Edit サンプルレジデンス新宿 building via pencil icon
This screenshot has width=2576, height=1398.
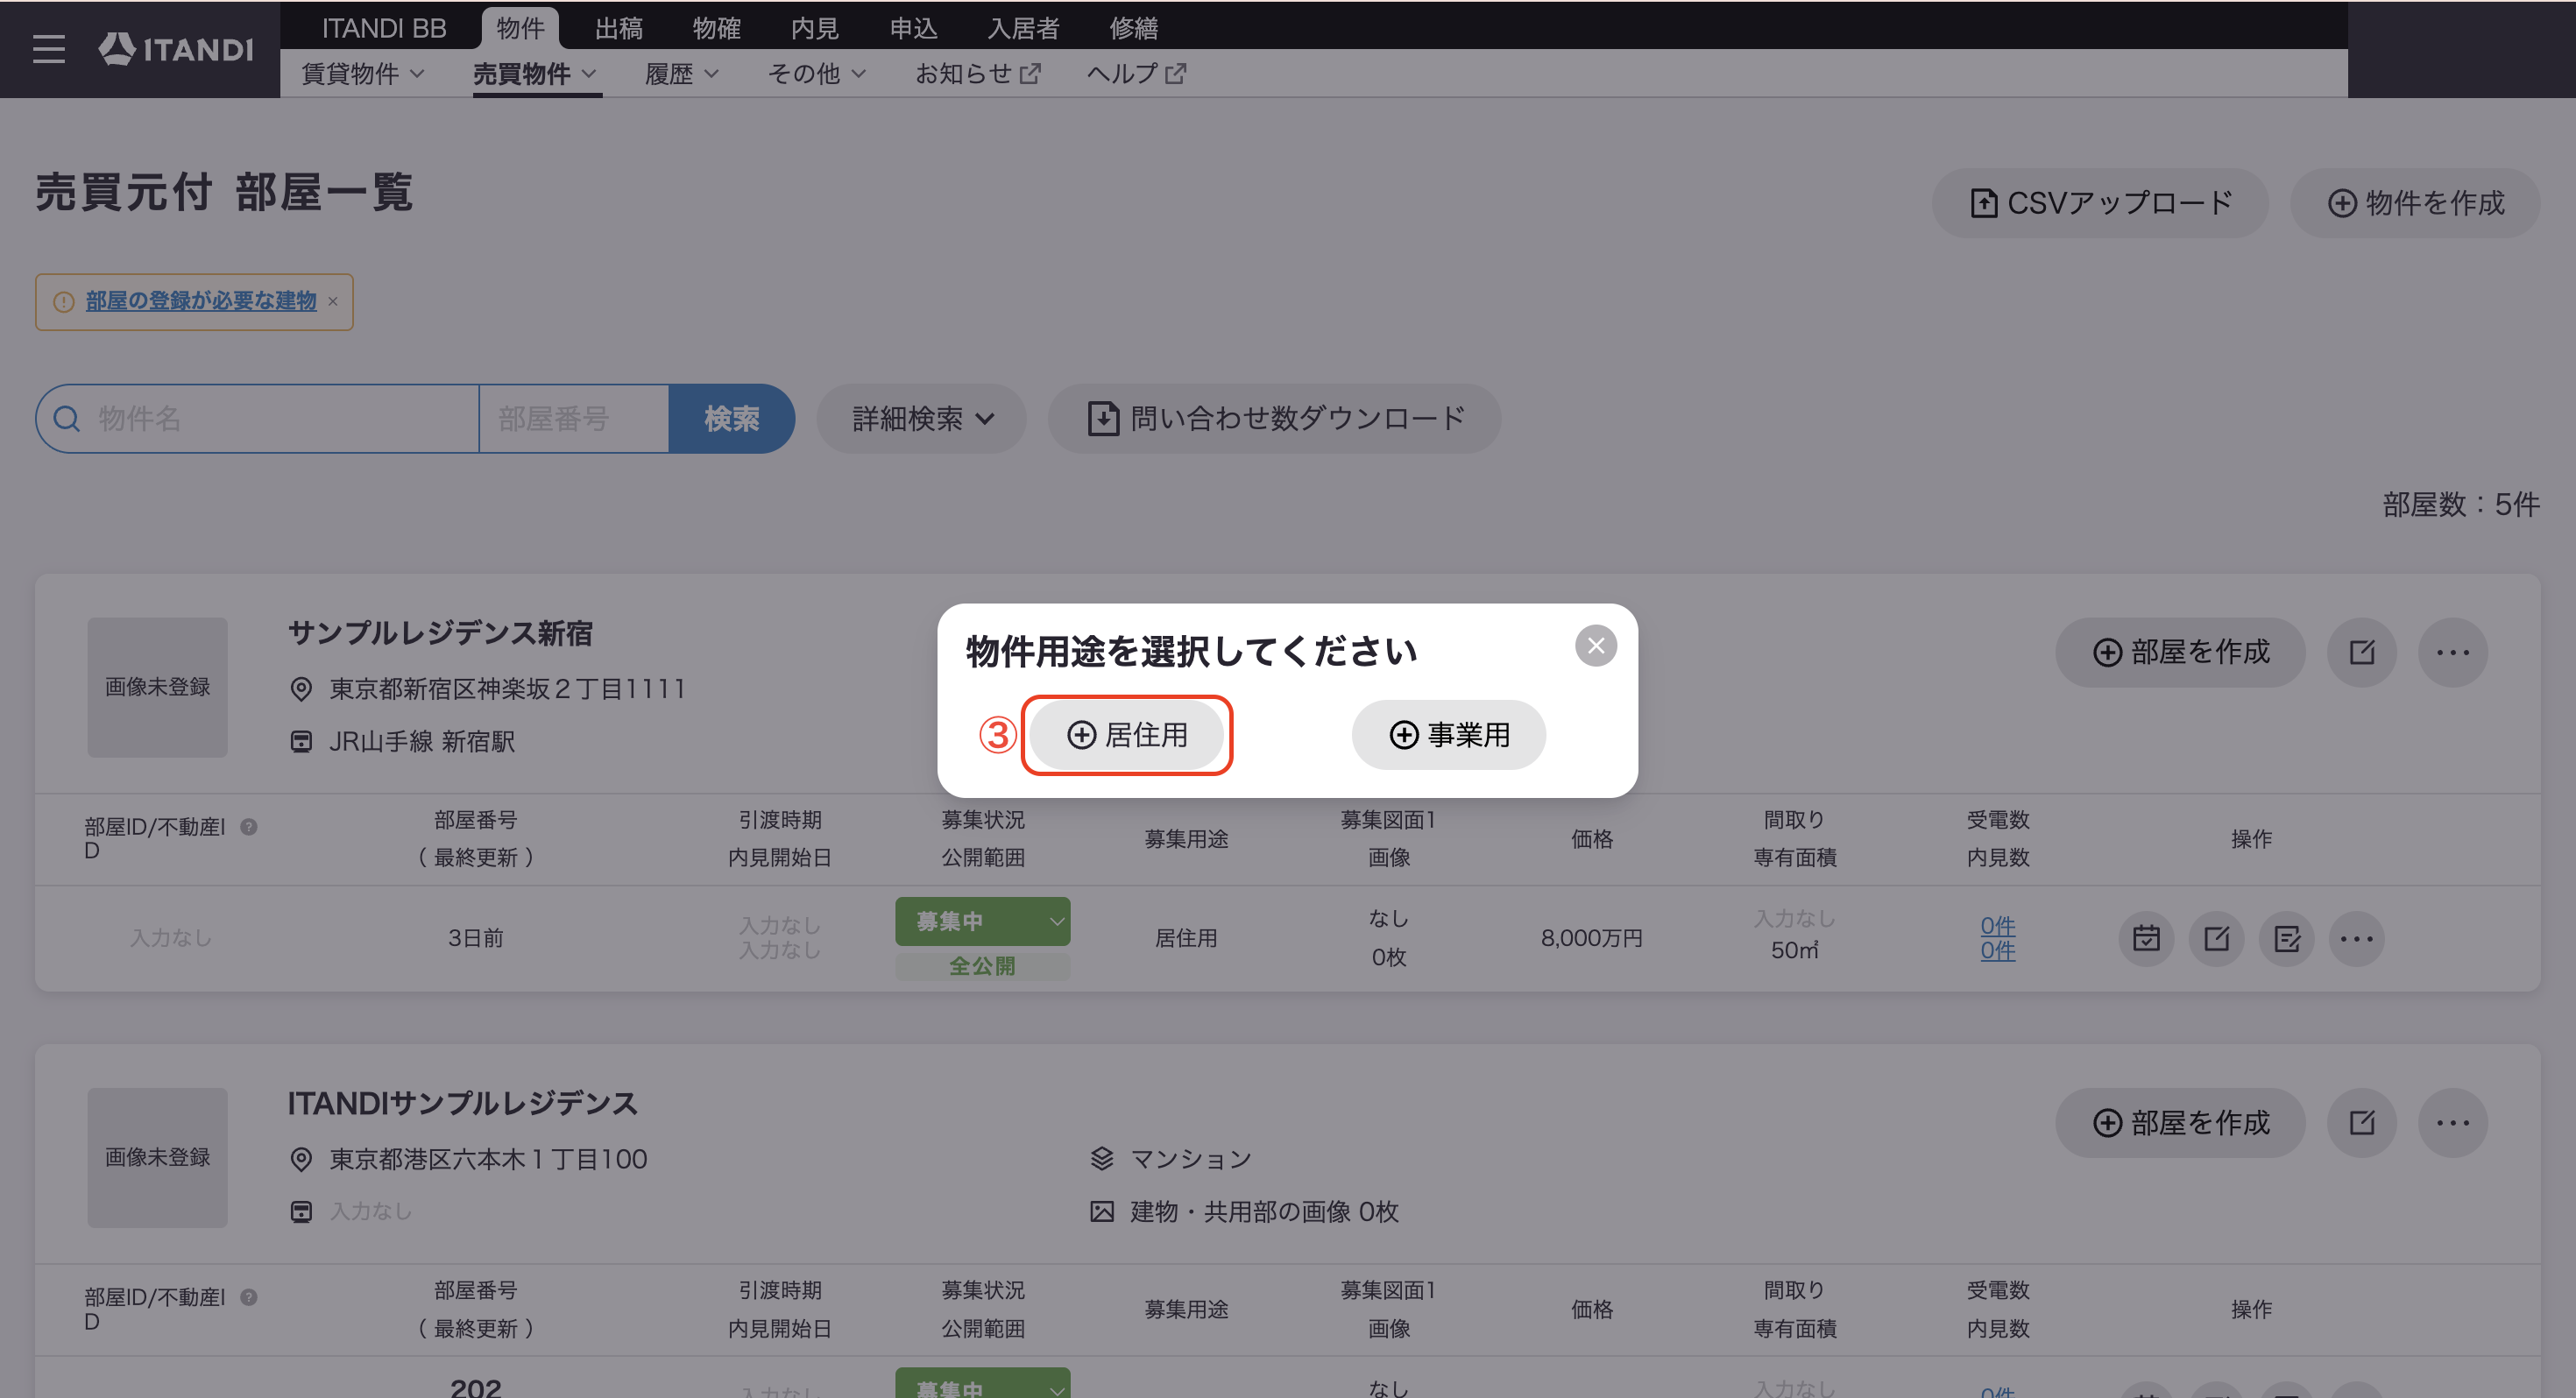[x=2362, y=653]
